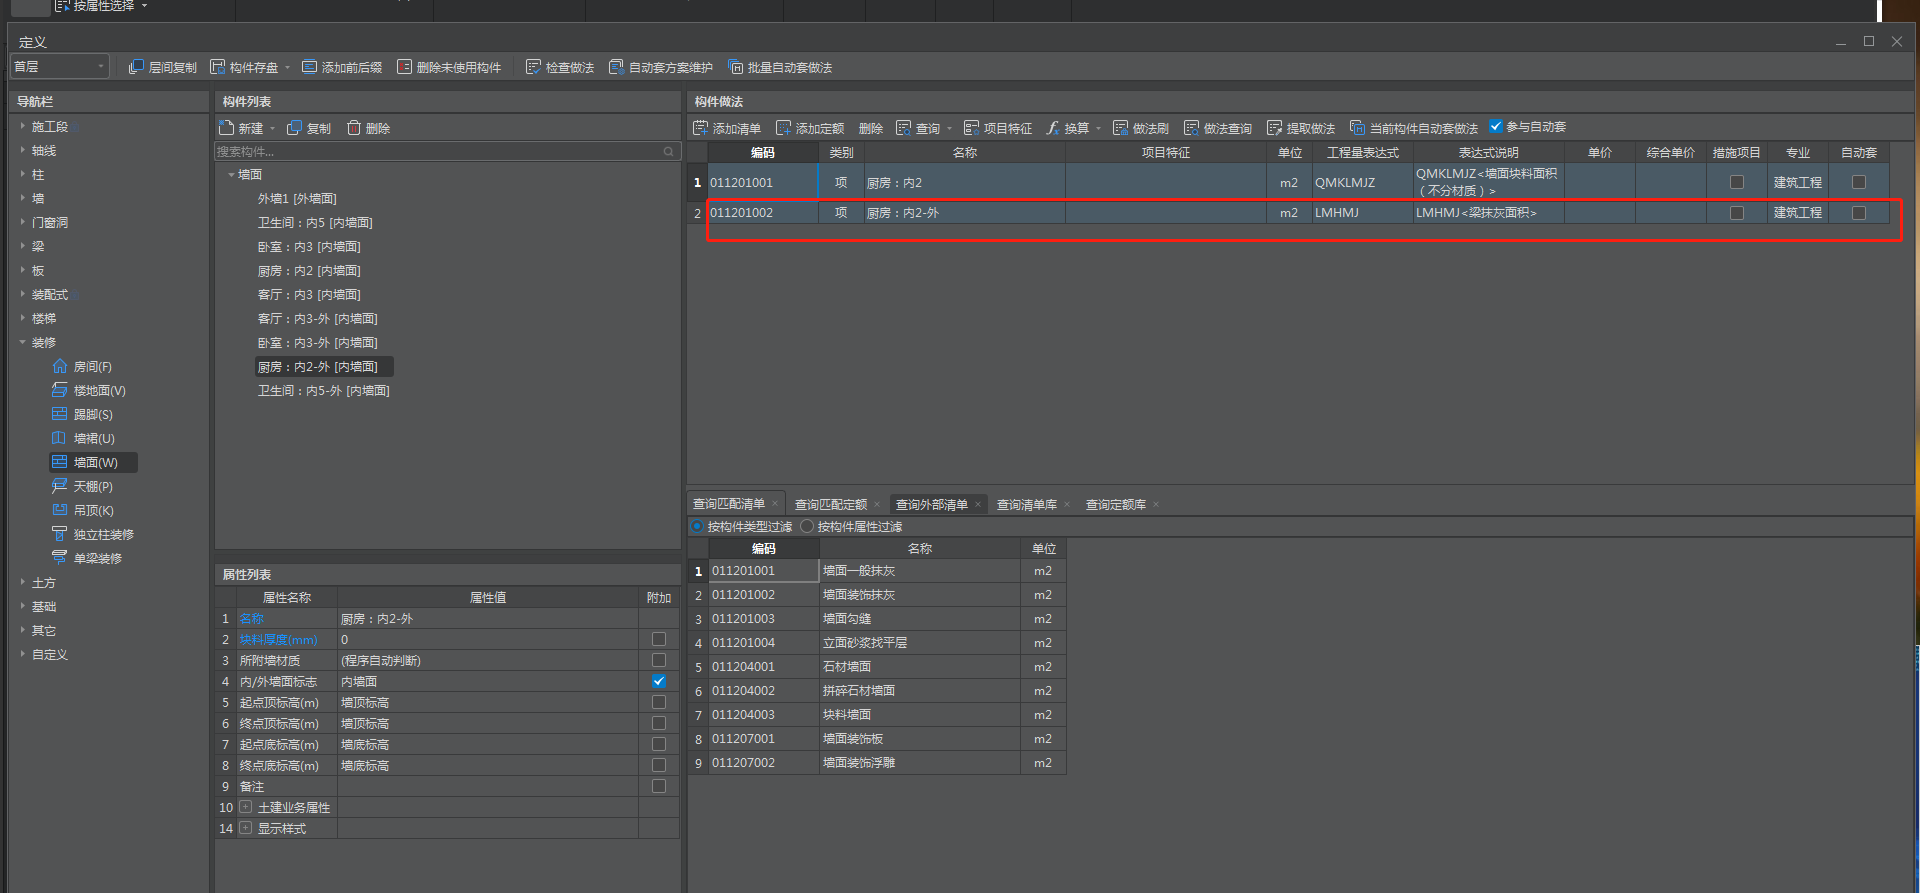Select 墙裙(U) in navigation
The height and width of the screenshot is (893, 1920).
tap(83, 439)
